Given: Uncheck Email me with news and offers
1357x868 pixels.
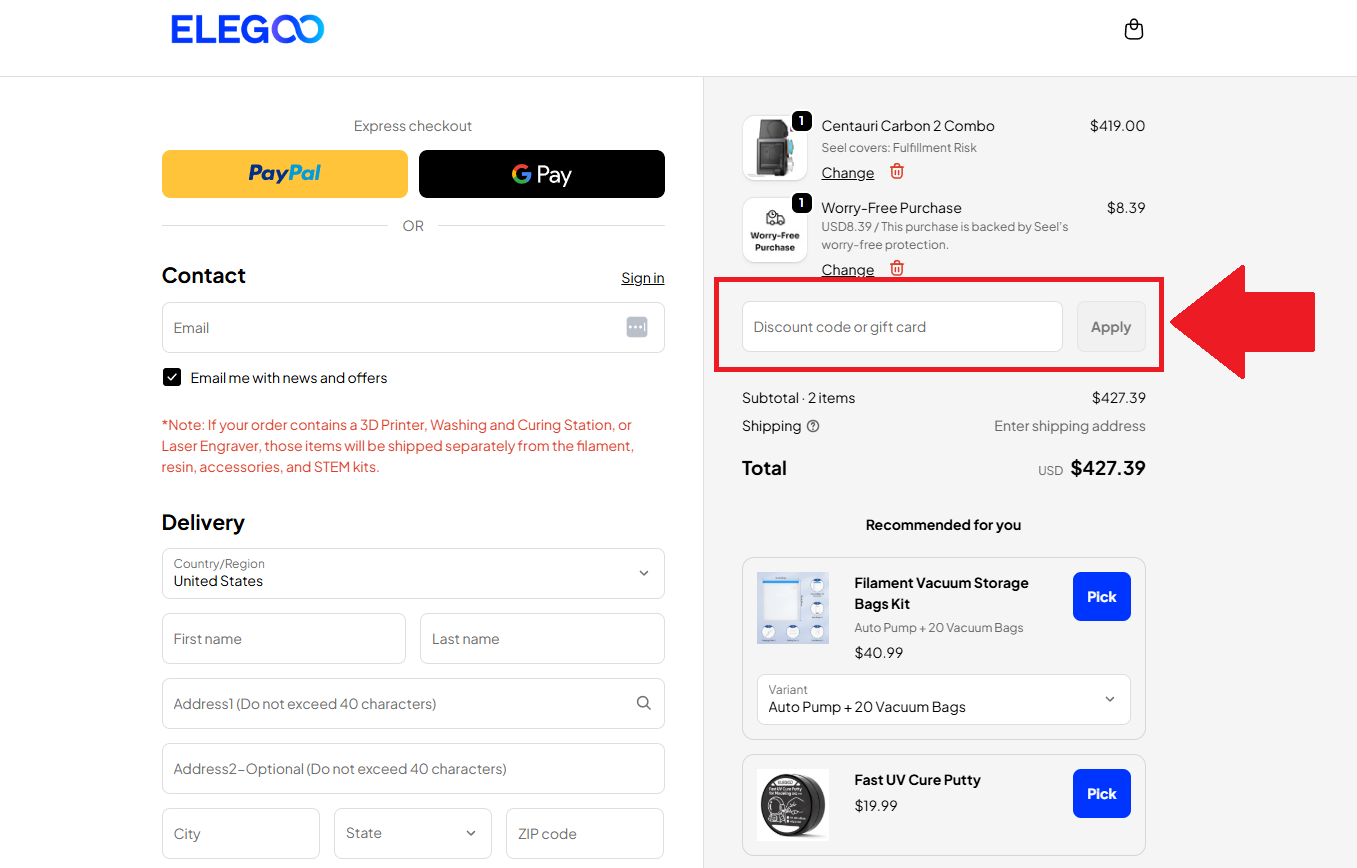Looking at the screenshot, I should coord(171,377).
